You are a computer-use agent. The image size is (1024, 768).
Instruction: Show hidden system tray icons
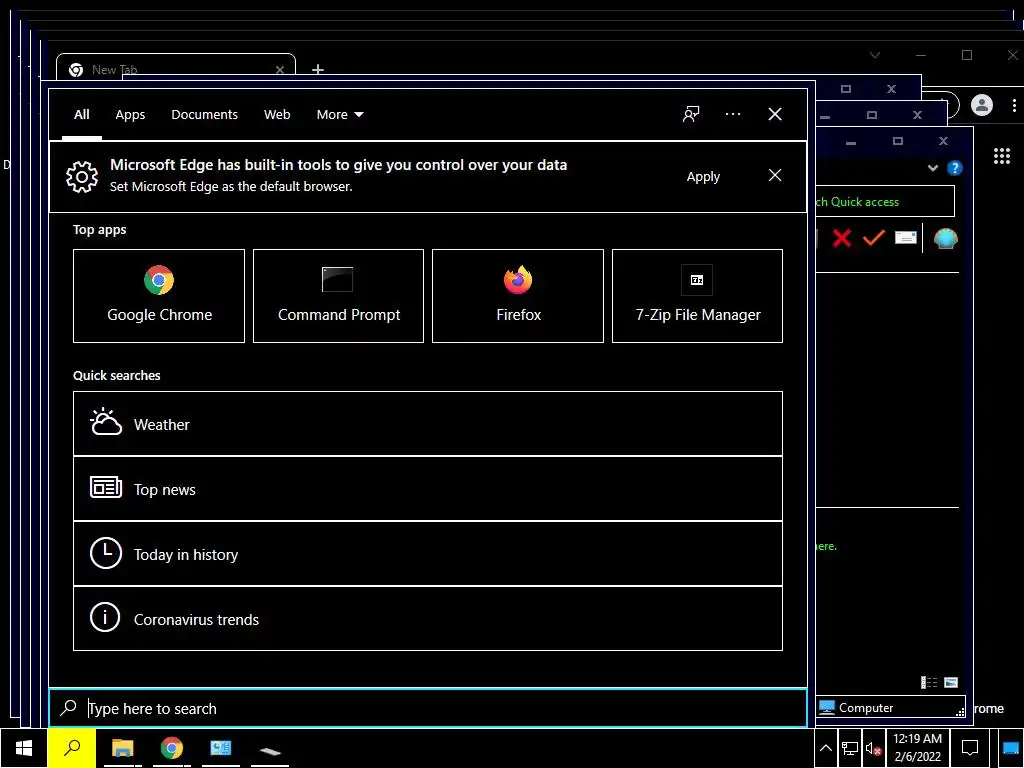click(825, 748)
